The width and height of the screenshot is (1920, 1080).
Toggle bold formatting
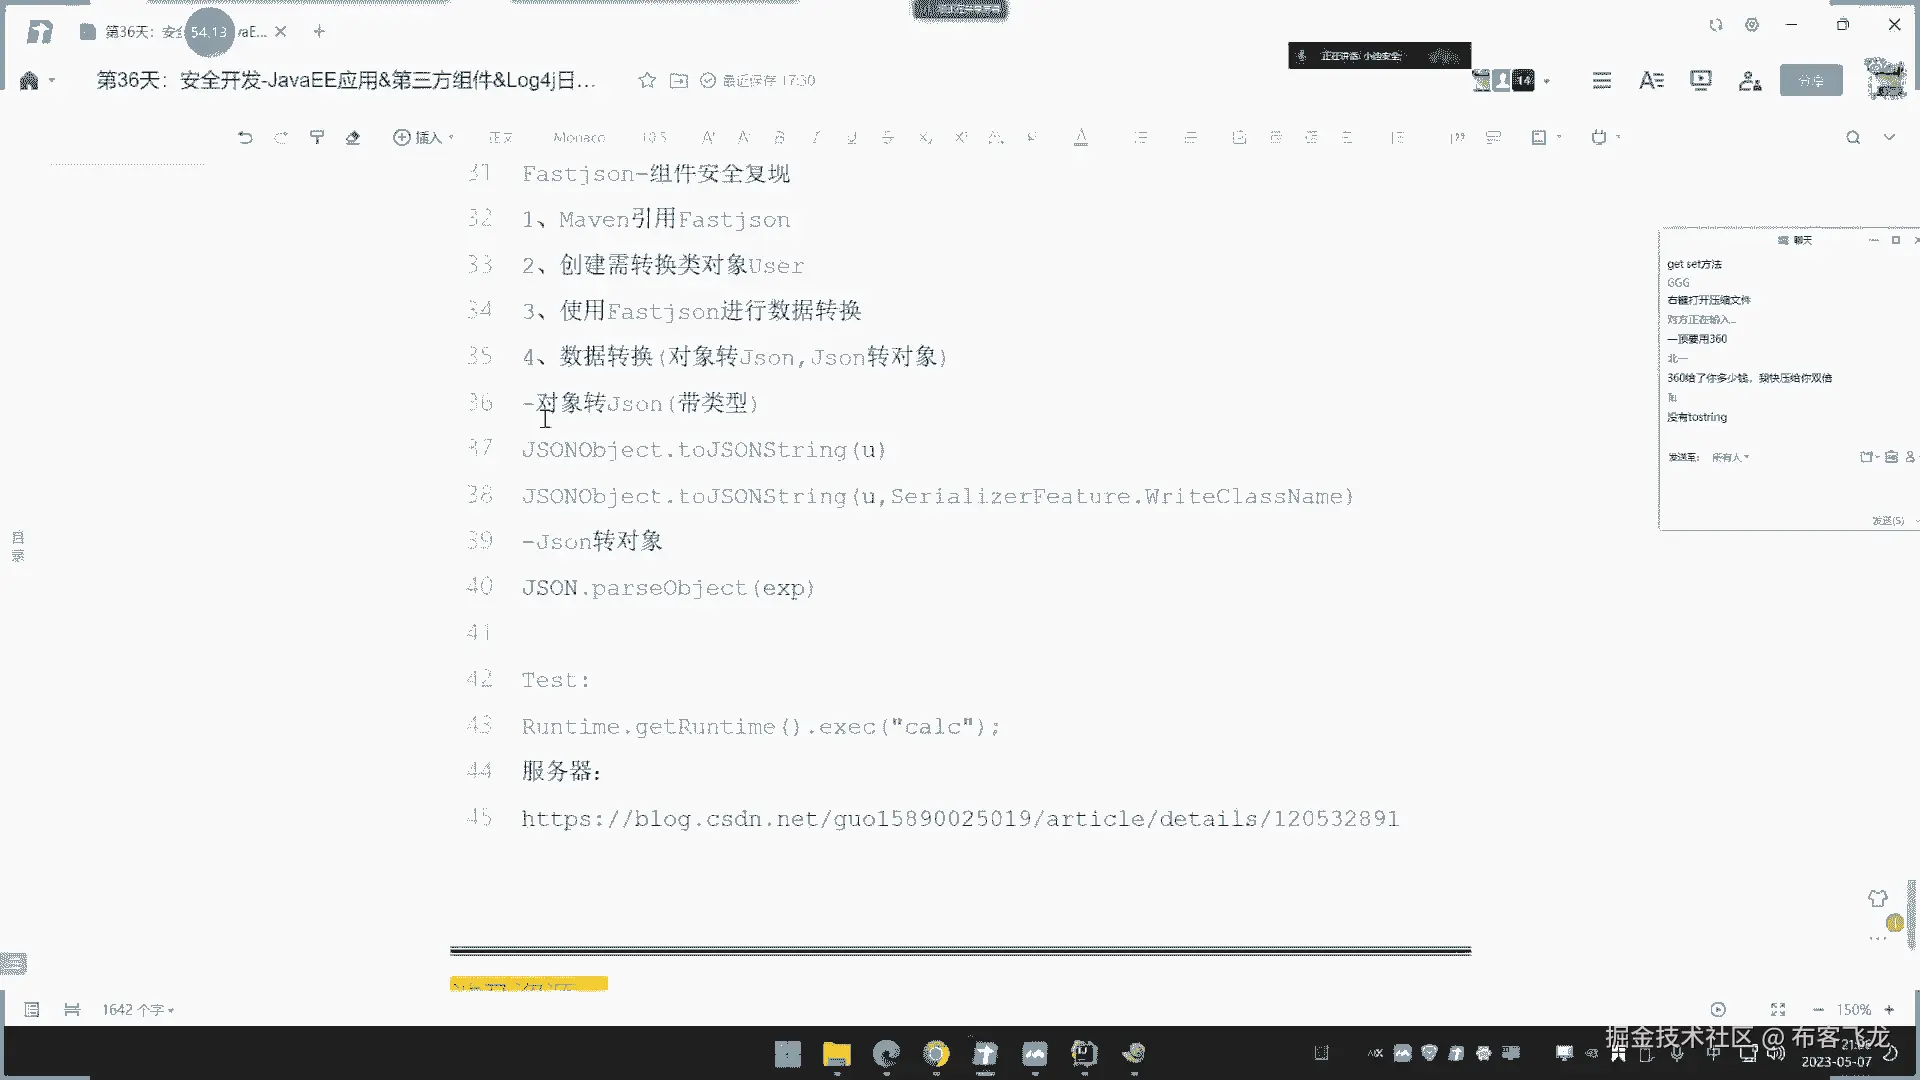tap(779, 137)
